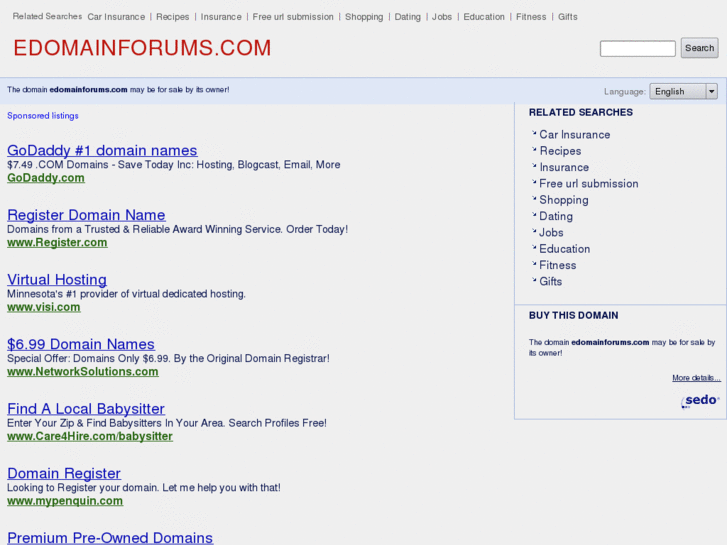Click Insurance in top related searches bar
Screen dimensions: 727x545
pos(221,17)
